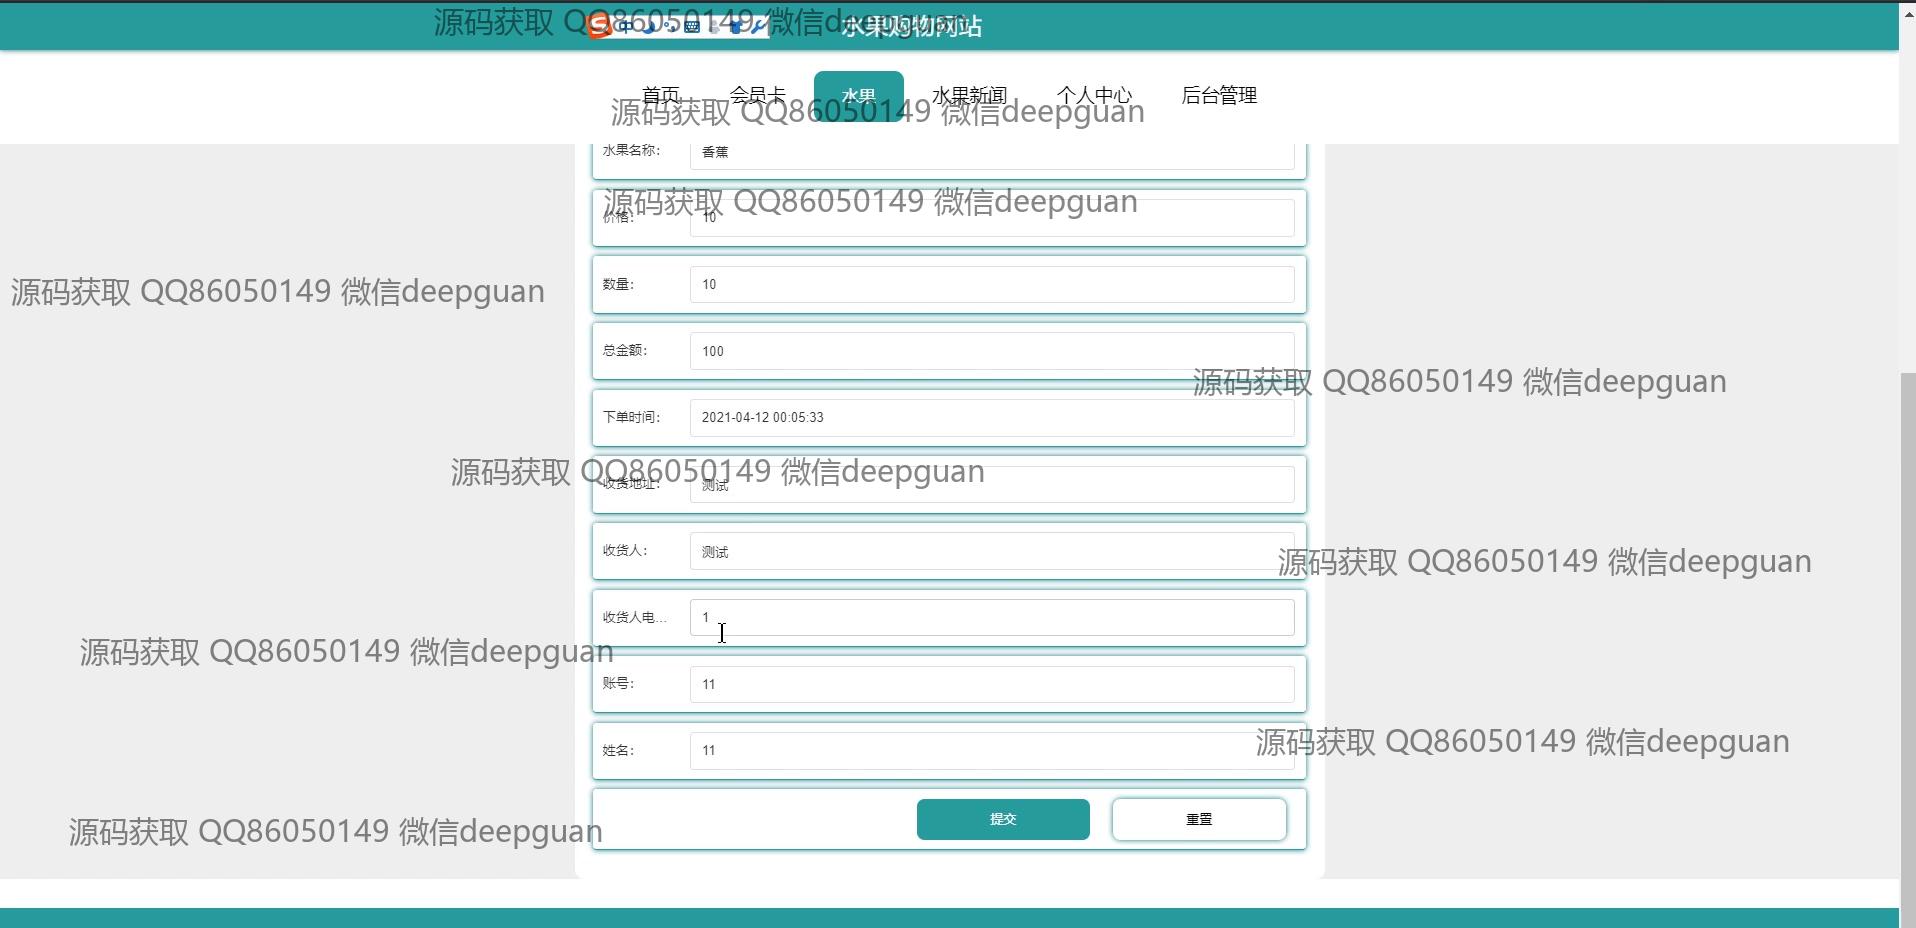The image size is (1916, 928).
Task: Toggle Chinese punctuation icon in Sogou toolbar
Action: 669,26
